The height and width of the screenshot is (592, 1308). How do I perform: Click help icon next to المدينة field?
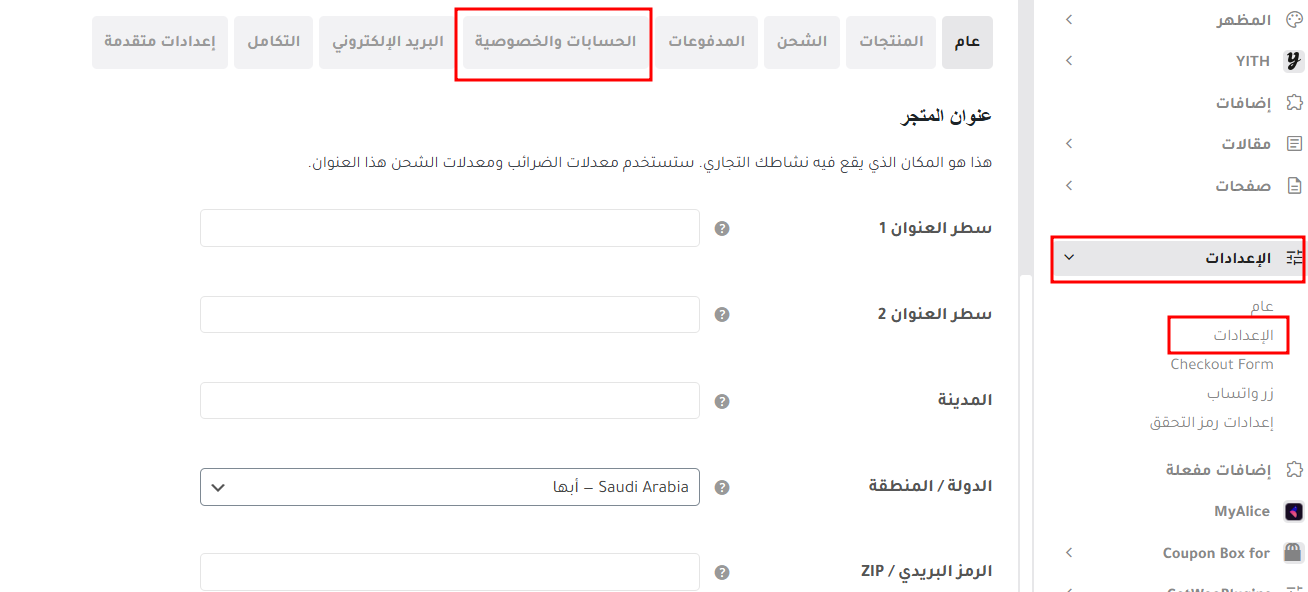point(722,401)
